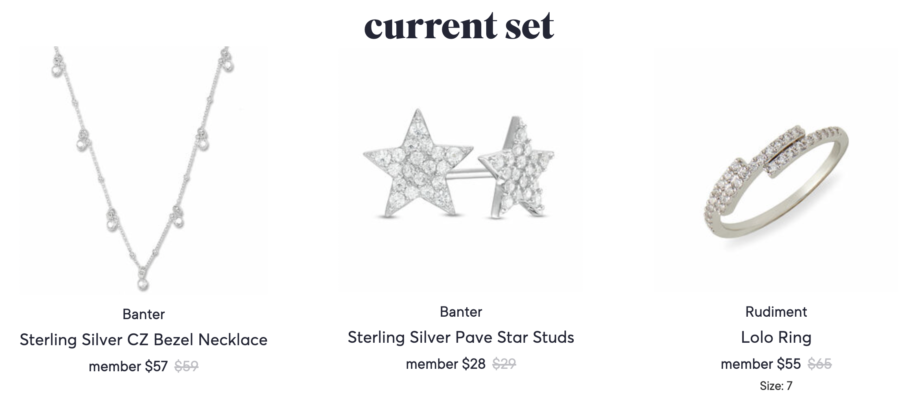Click the member $28 price
Viewport: 900px width, 403px height.
(x=445, y=364)
